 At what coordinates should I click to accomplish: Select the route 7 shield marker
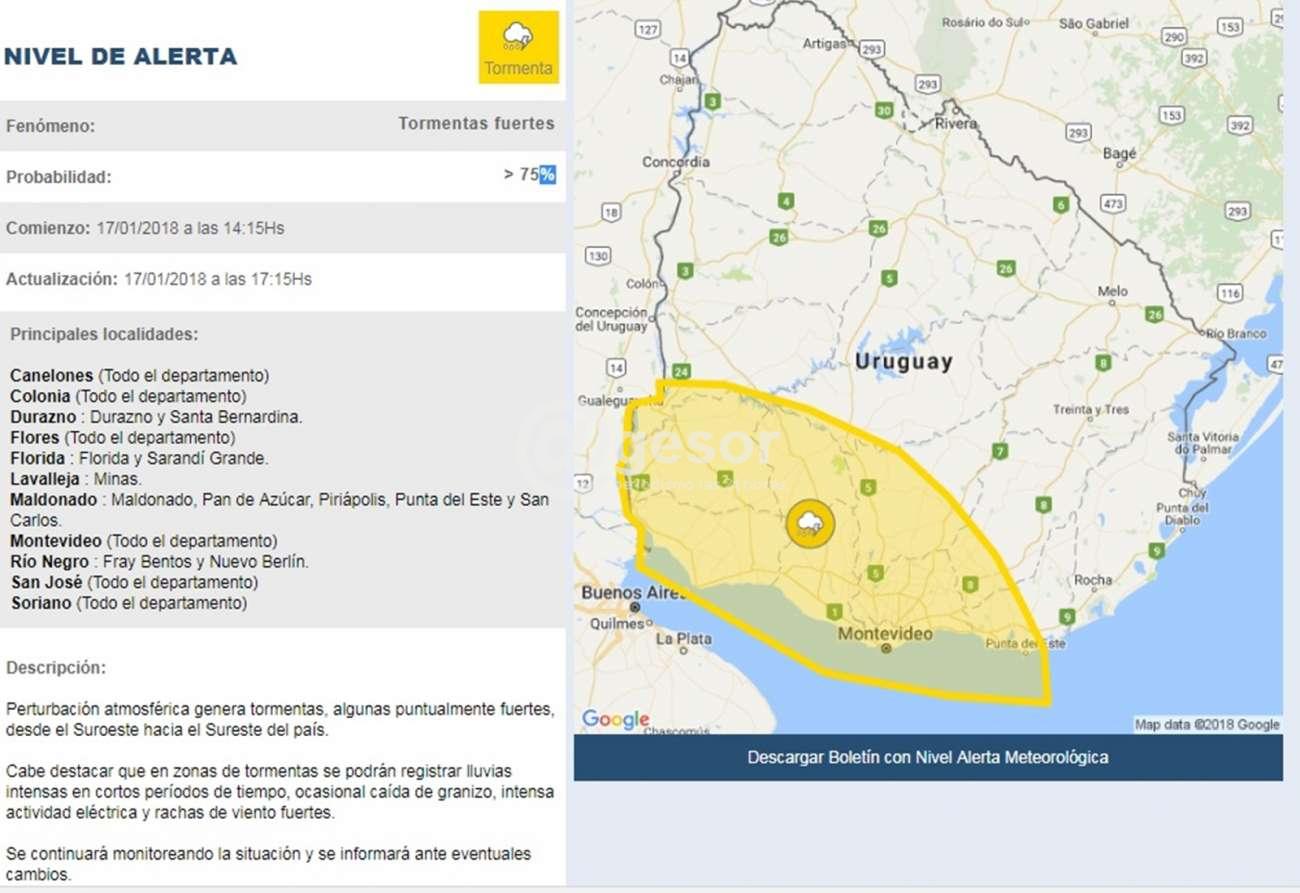point(999,451)
